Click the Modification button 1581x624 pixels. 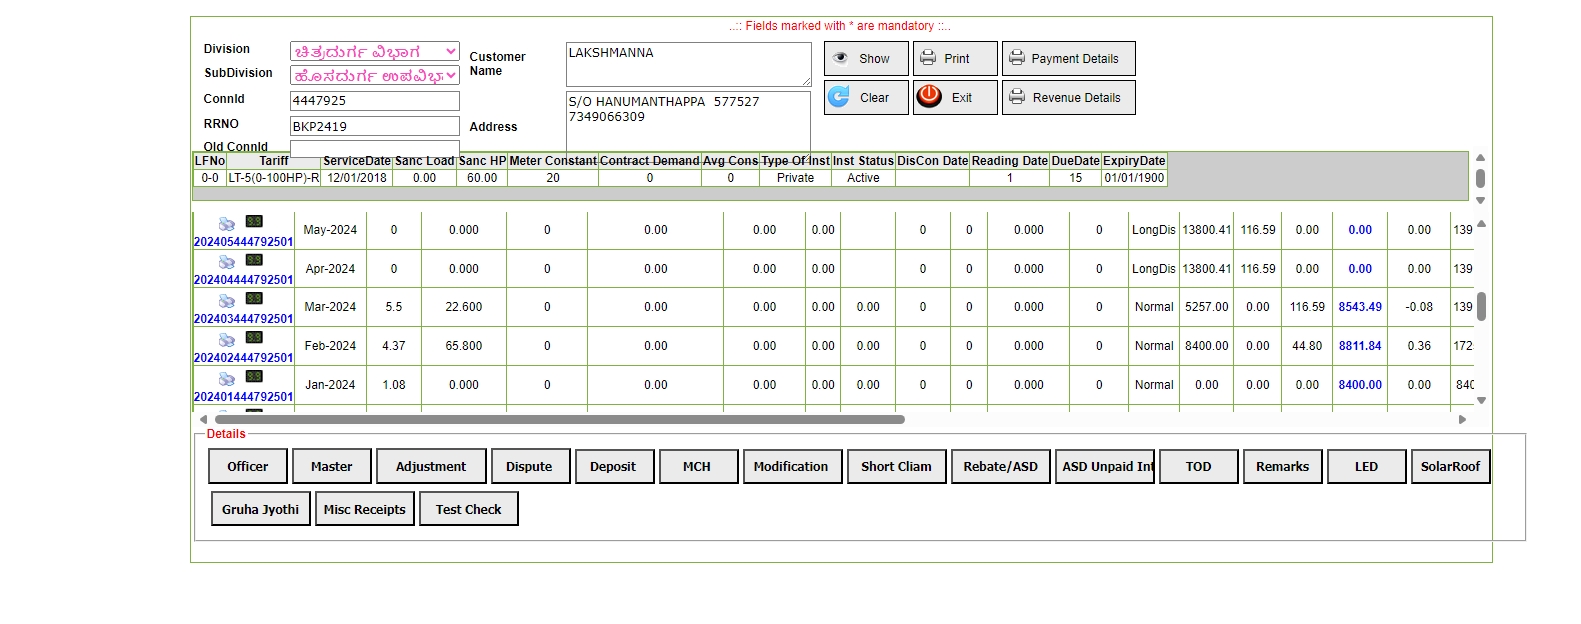point(791,466)
